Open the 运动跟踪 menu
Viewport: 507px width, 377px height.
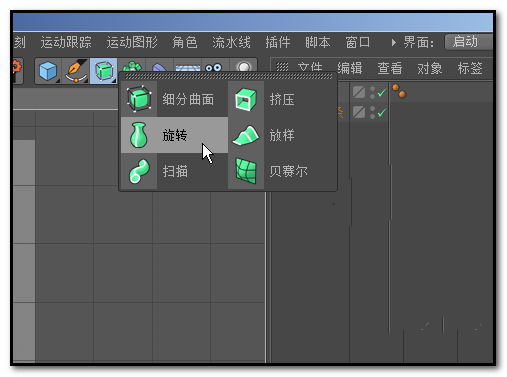pos(66,42)
